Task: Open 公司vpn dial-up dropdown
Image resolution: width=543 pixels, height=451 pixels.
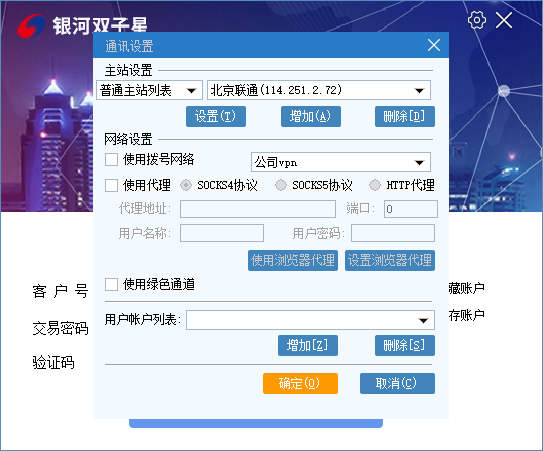Action: (x=341, y=162)
